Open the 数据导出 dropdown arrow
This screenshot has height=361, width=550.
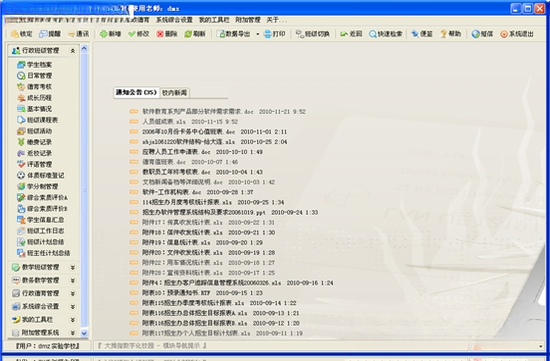[x=257, y=34]
